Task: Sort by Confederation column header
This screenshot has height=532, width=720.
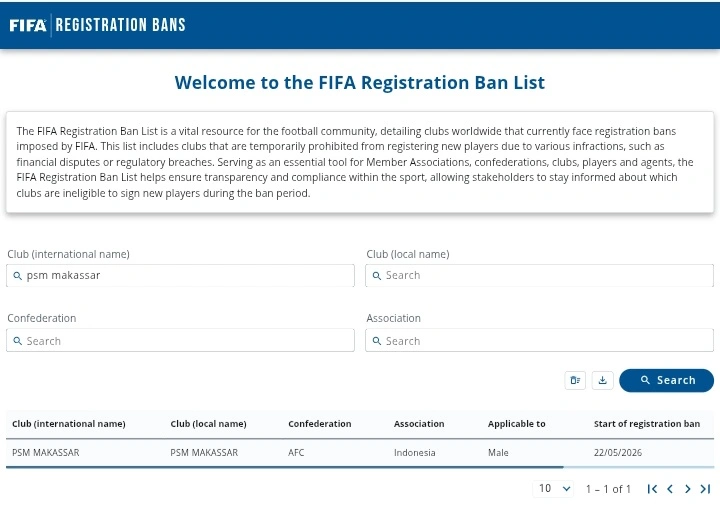Action: 320,424
